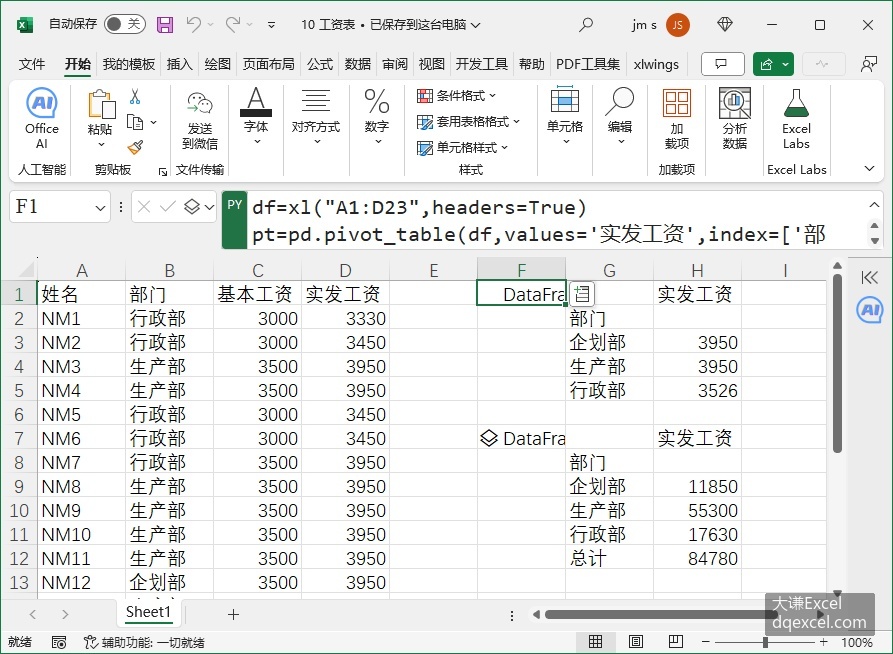Save the workbook with the disk icon

click(x=165, y=24)
